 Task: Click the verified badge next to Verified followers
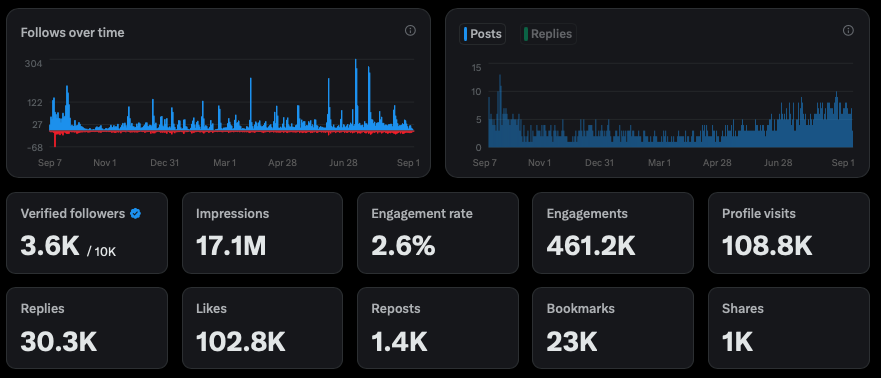coord(135,213)
